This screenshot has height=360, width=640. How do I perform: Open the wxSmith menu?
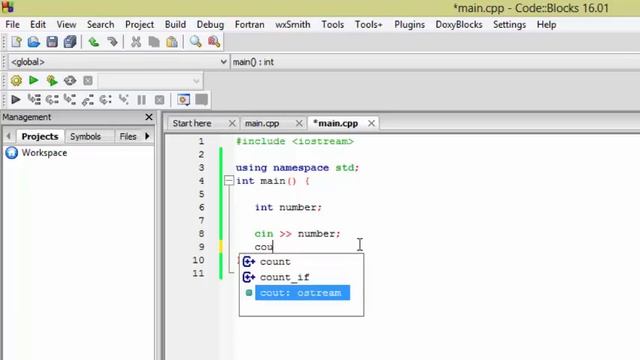point(293,24)
